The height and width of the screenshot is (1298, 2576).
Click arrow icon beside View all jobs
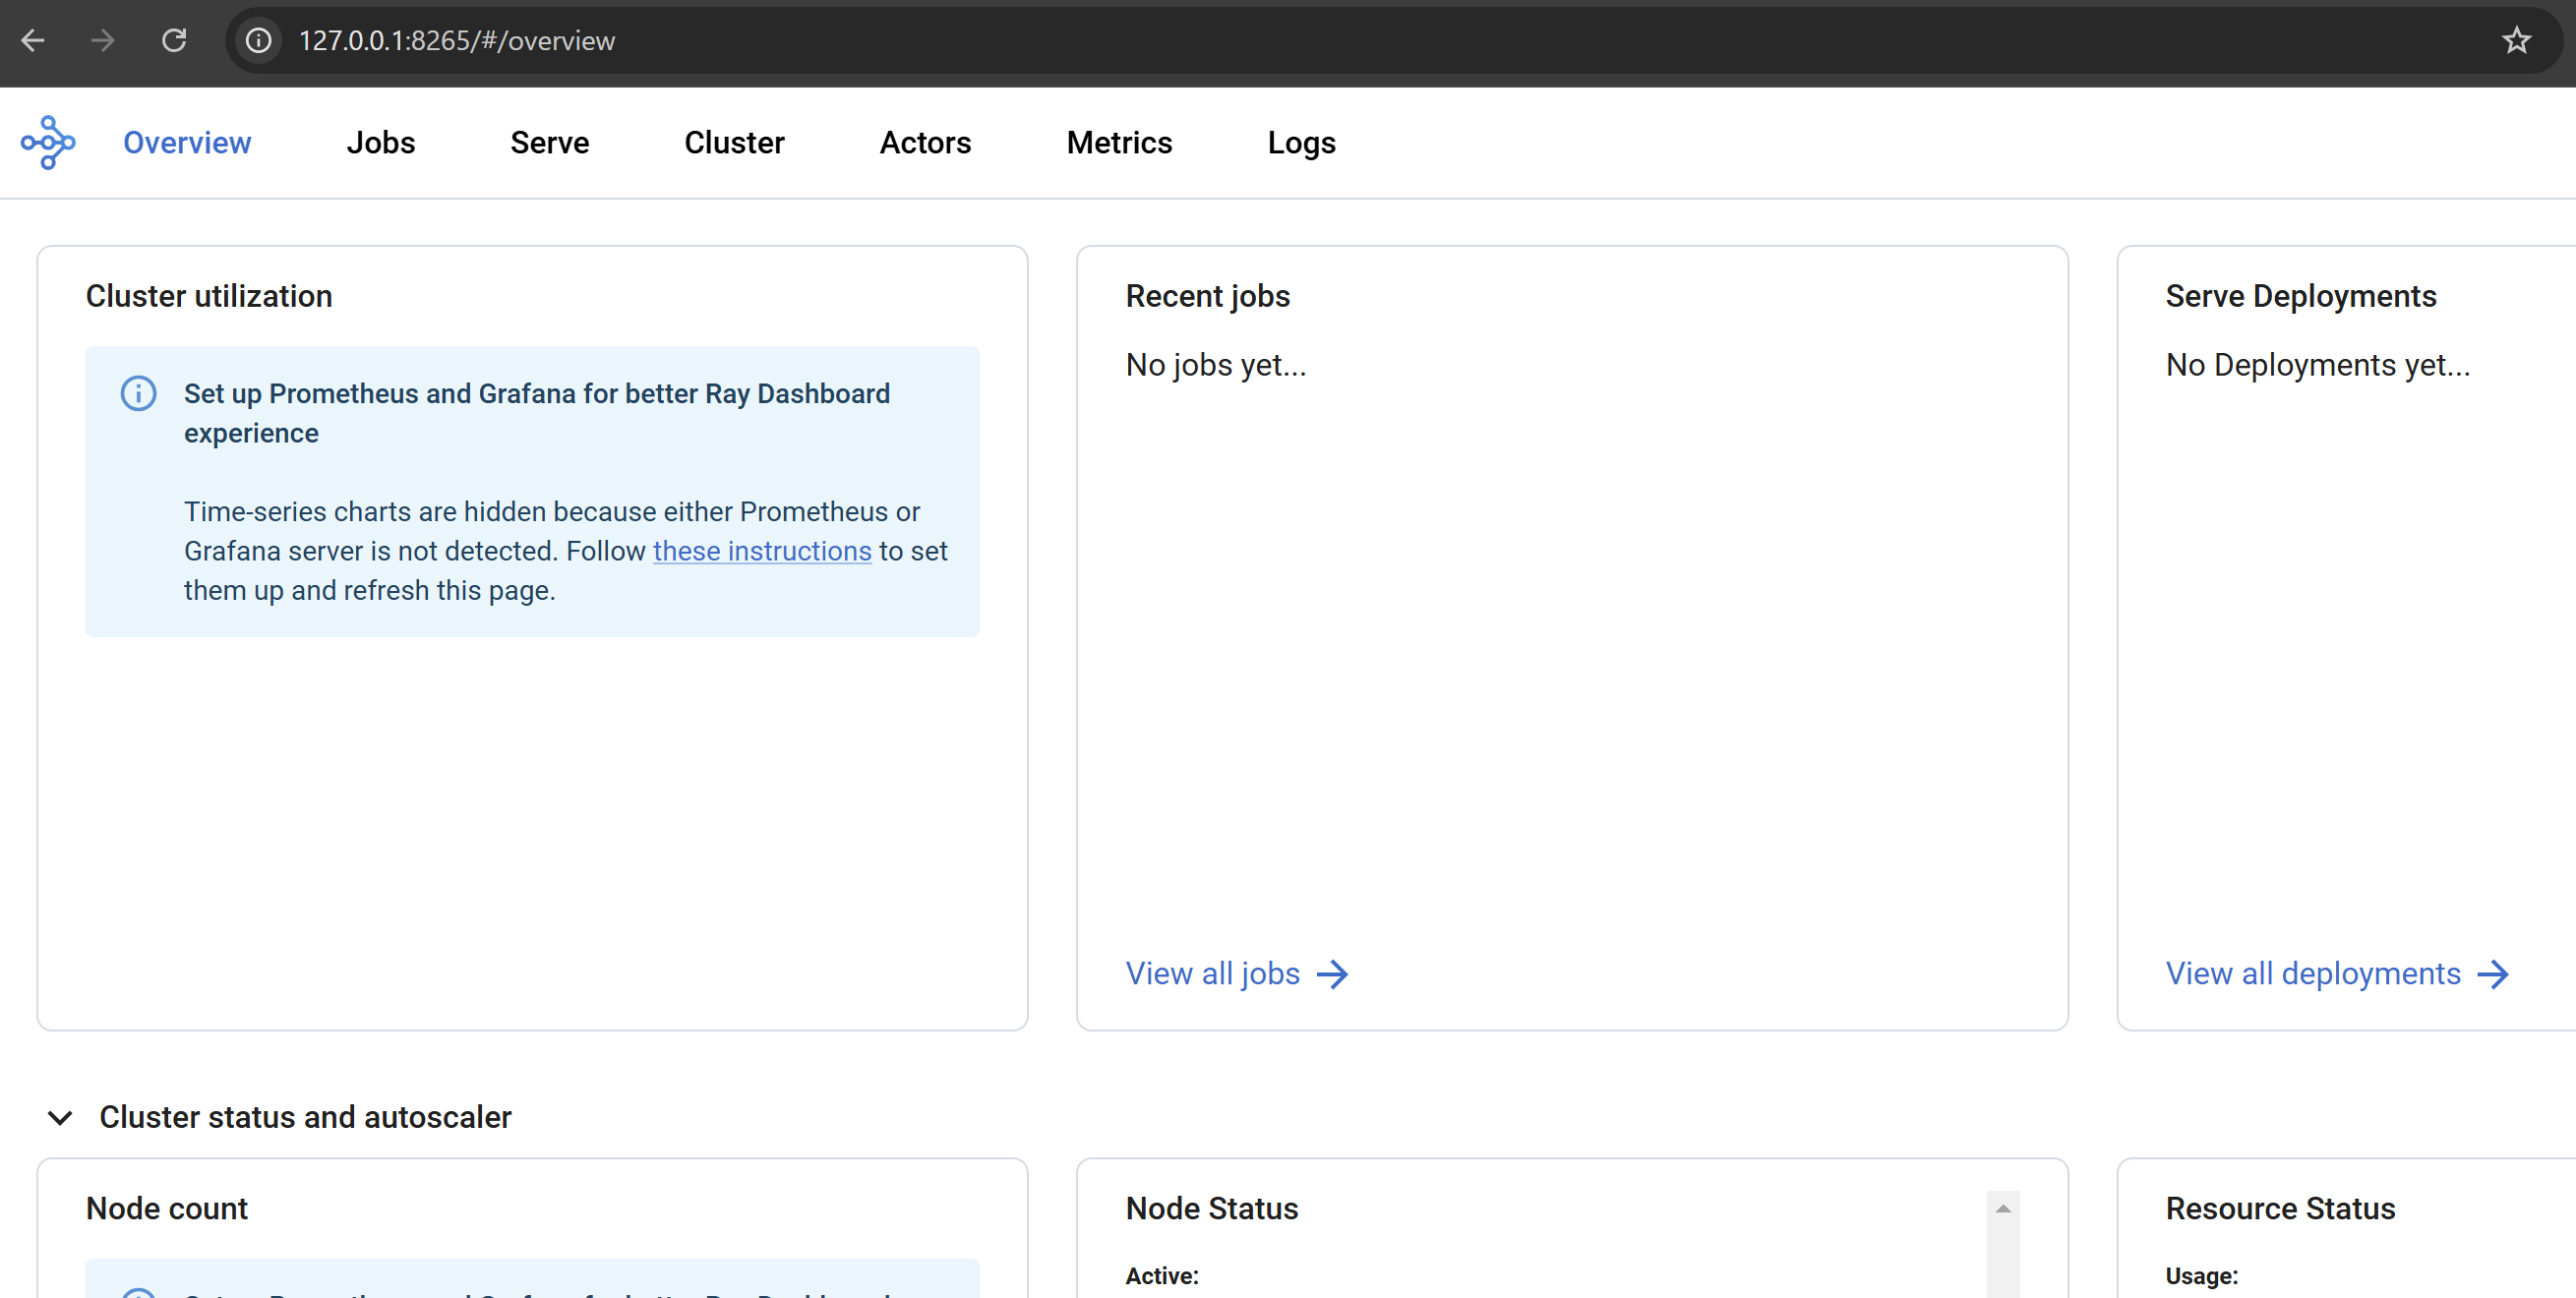(1333, 974)
